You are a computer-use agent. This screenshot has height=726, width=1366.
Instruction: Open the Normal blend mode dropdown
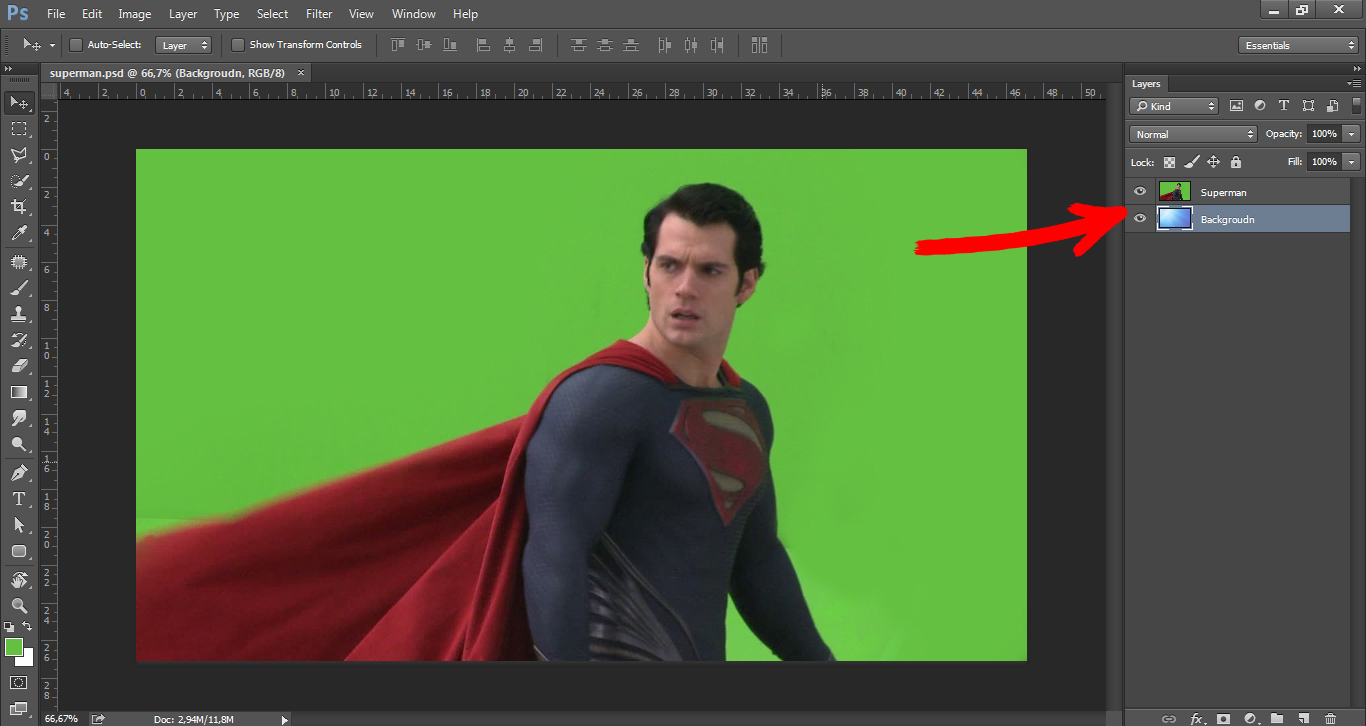point(1193,134)
